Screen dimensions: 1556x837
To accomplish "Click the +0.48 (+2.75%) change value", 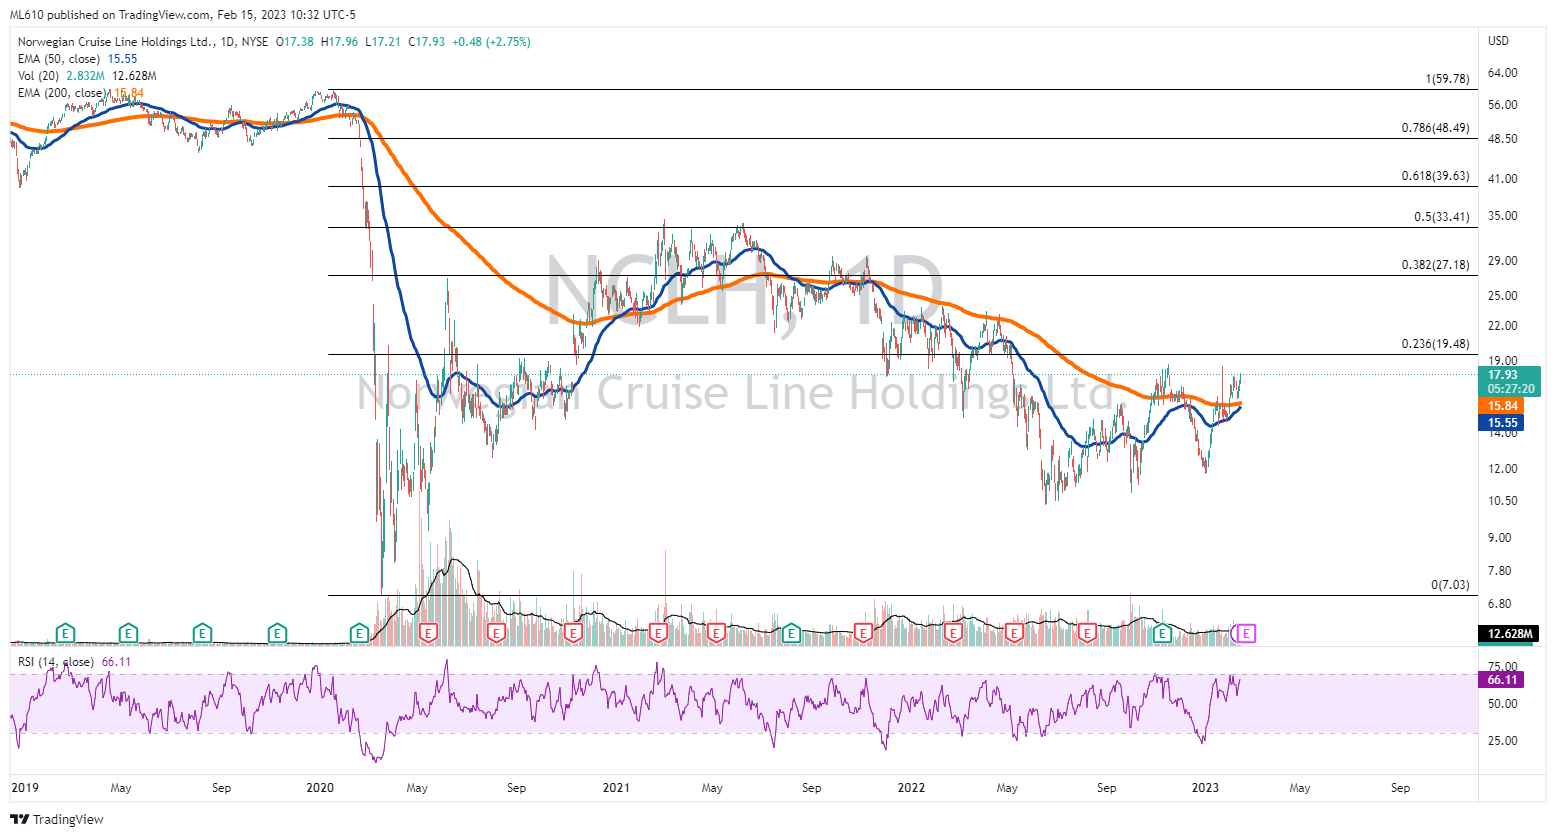I will [491, 42].
